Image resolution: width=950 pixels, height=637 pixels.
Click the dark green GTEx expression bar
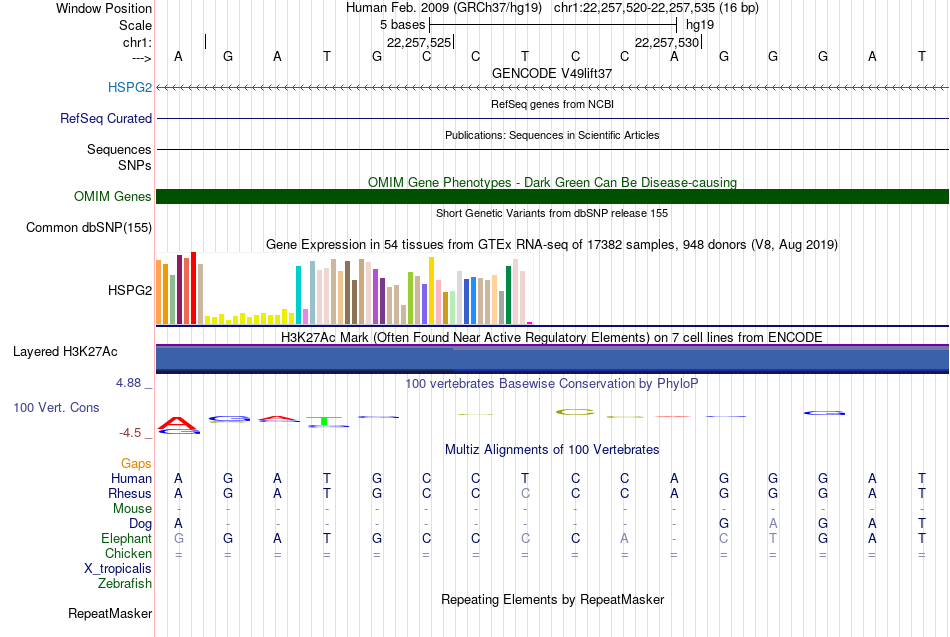click(508, 295)
